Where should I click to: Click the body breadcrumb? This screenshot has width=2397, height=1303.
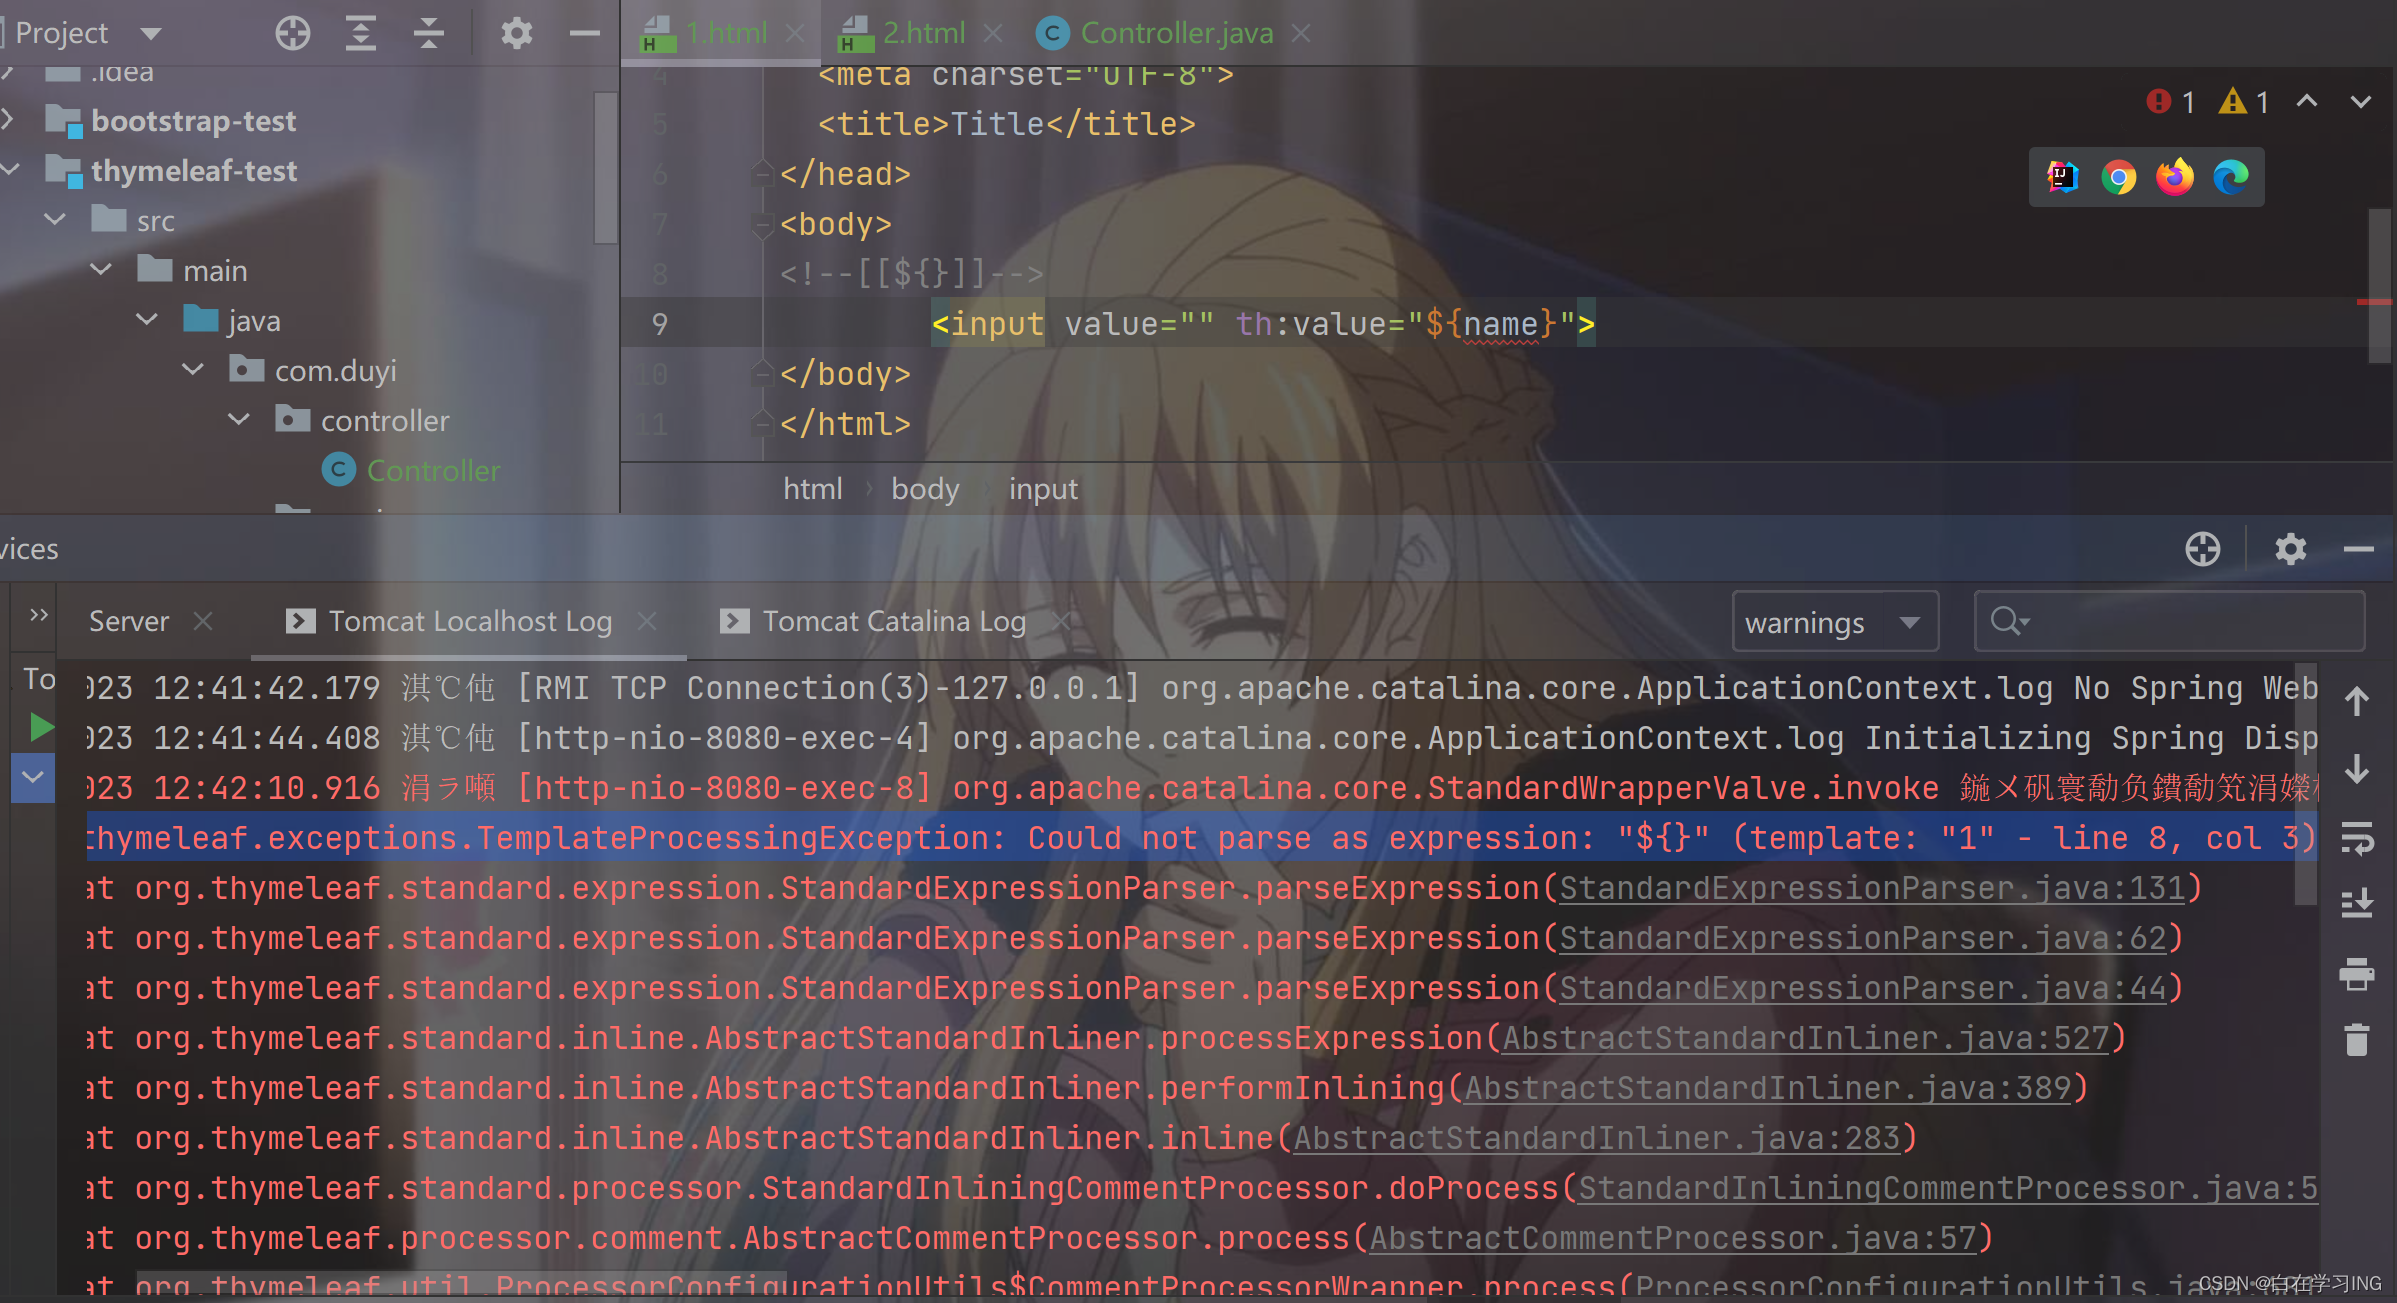(925, 489)
